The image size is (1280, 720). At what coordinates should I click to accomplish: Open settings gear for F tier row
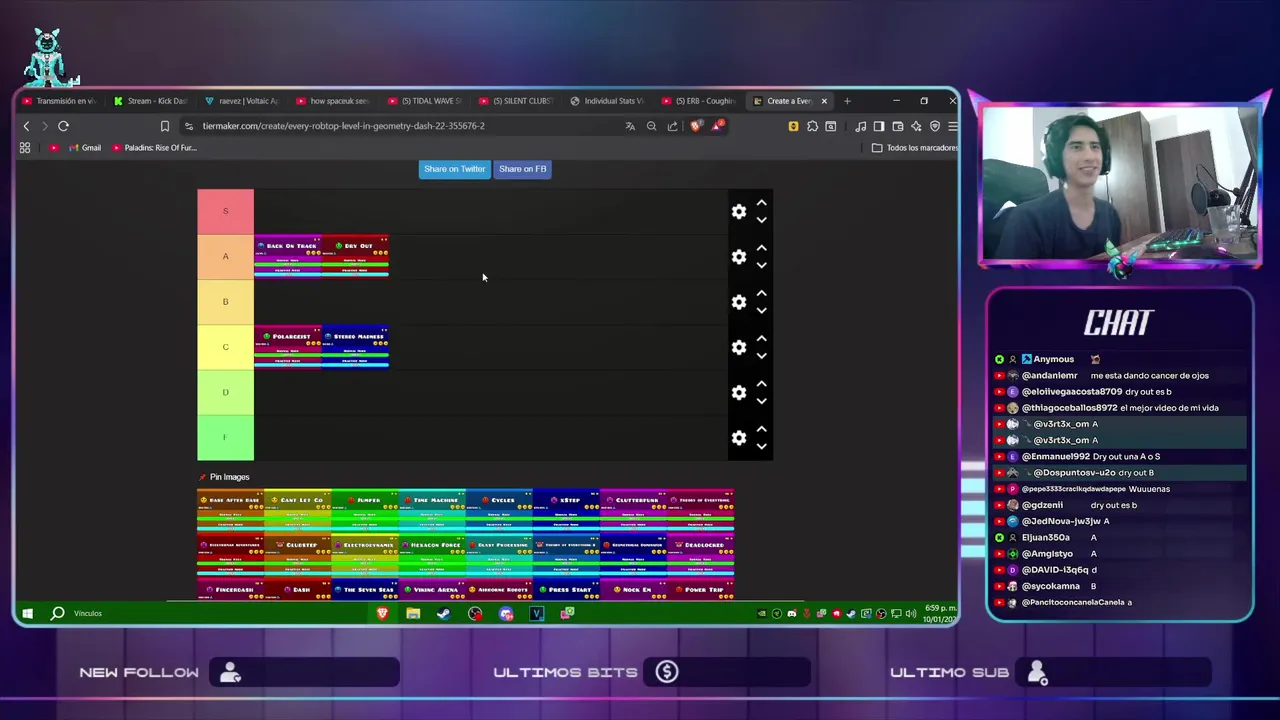pyautogui.click(x=738, y=438)
